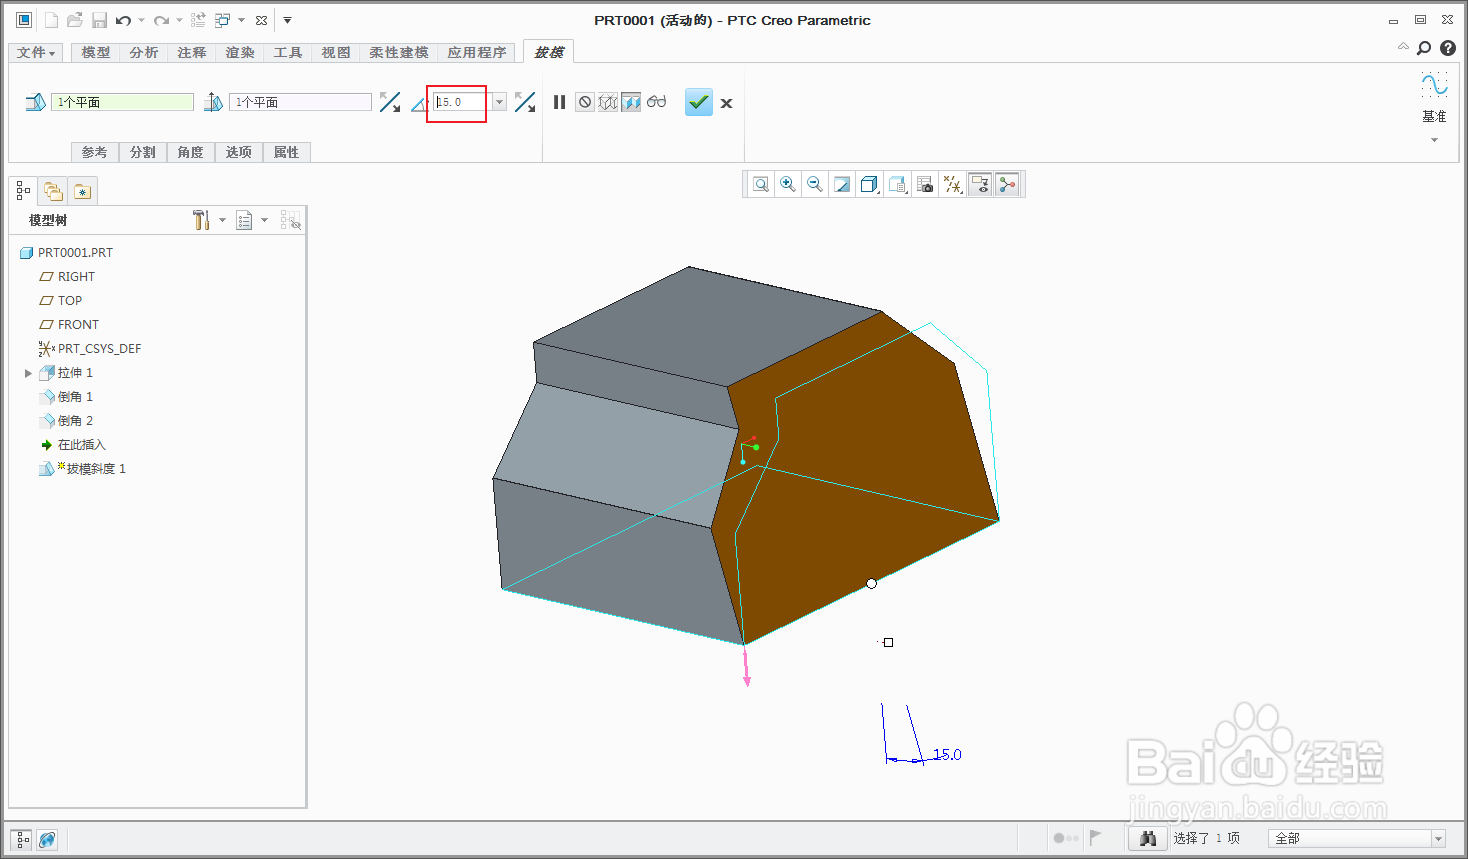1468x859 pixels.
Task: Open datum display filters icon
Action: tap(953, 184)
